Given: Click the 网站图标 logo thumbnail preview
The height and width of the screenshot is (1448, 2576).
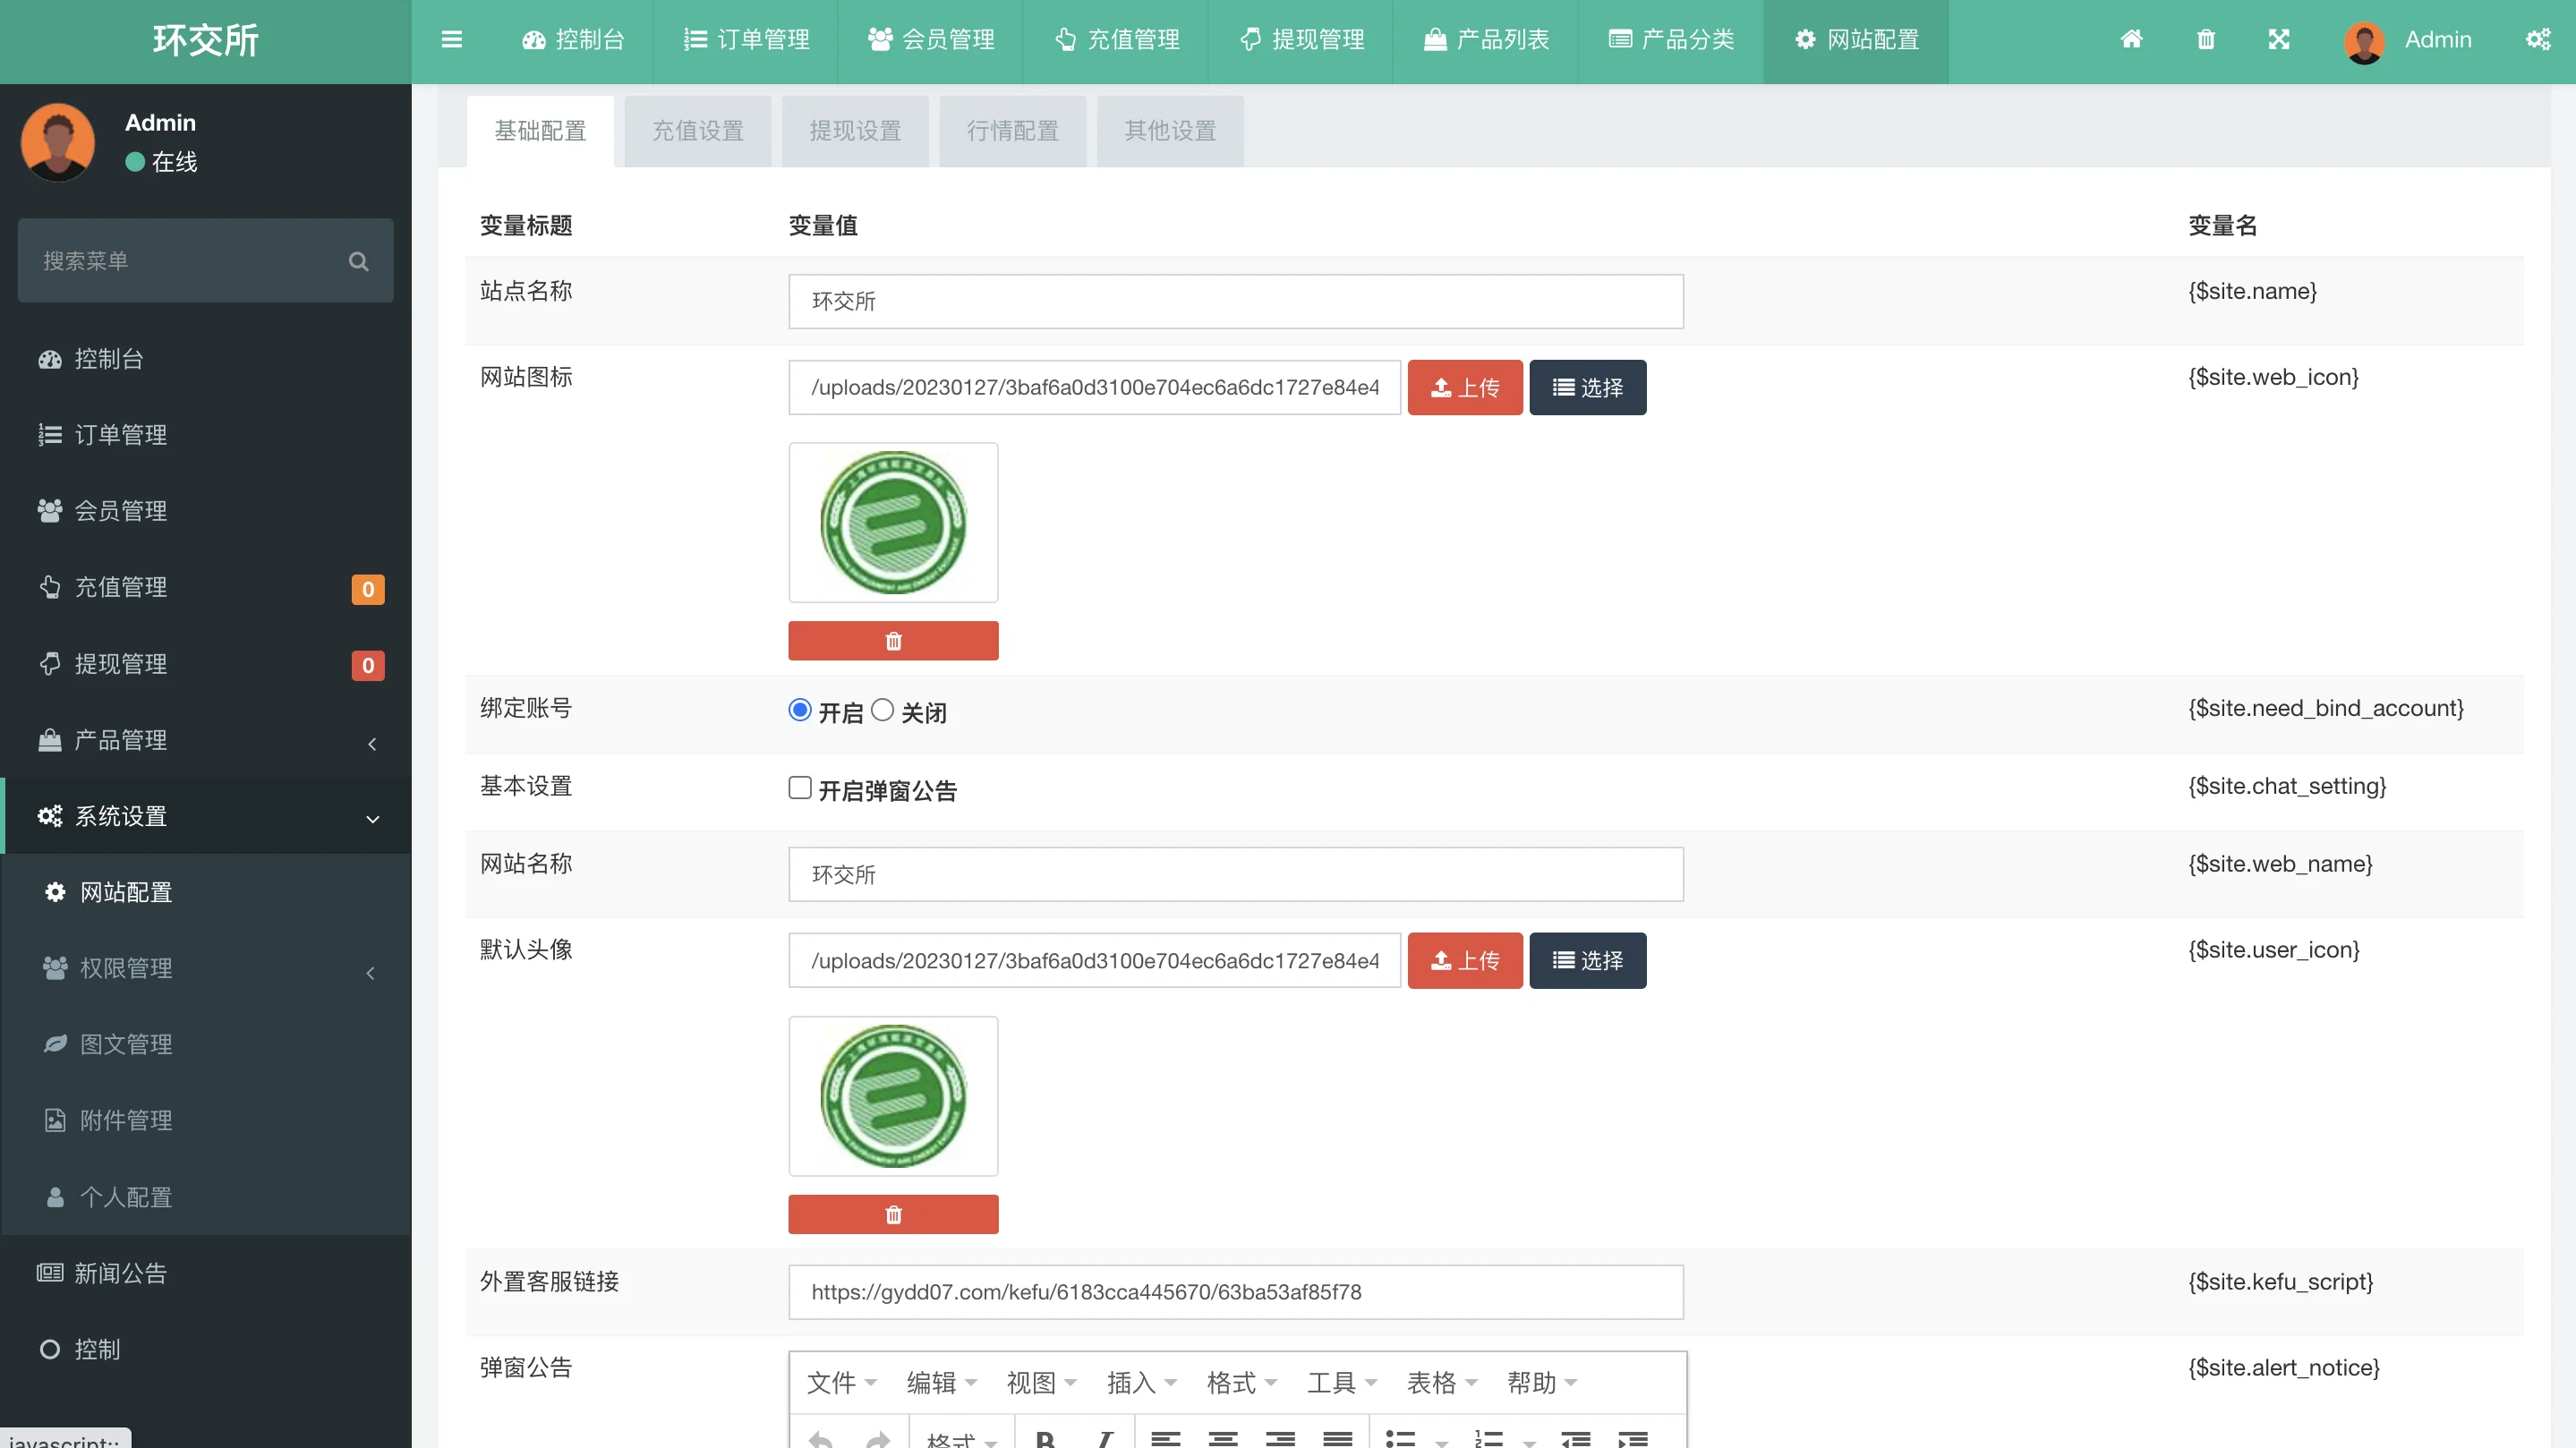Looking at the screenshot, I should [x=892, y=523].
